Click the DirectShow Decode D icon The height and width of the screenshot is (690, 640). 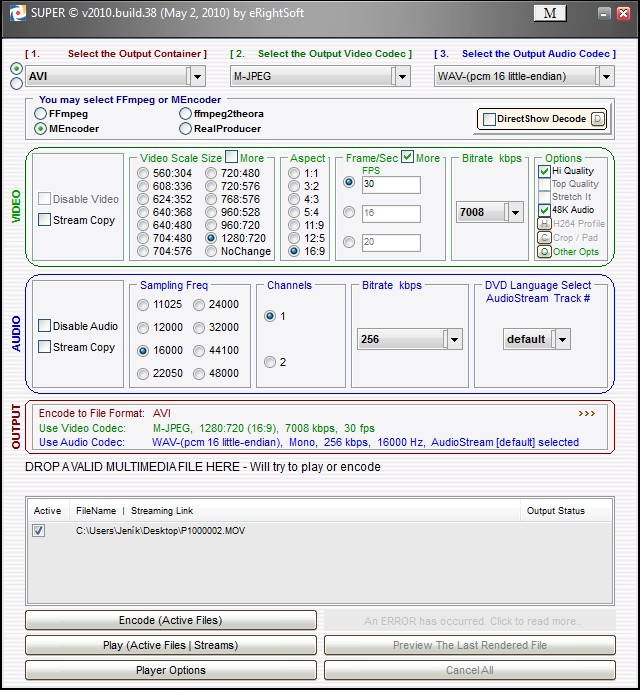click(x=598, y=119)
